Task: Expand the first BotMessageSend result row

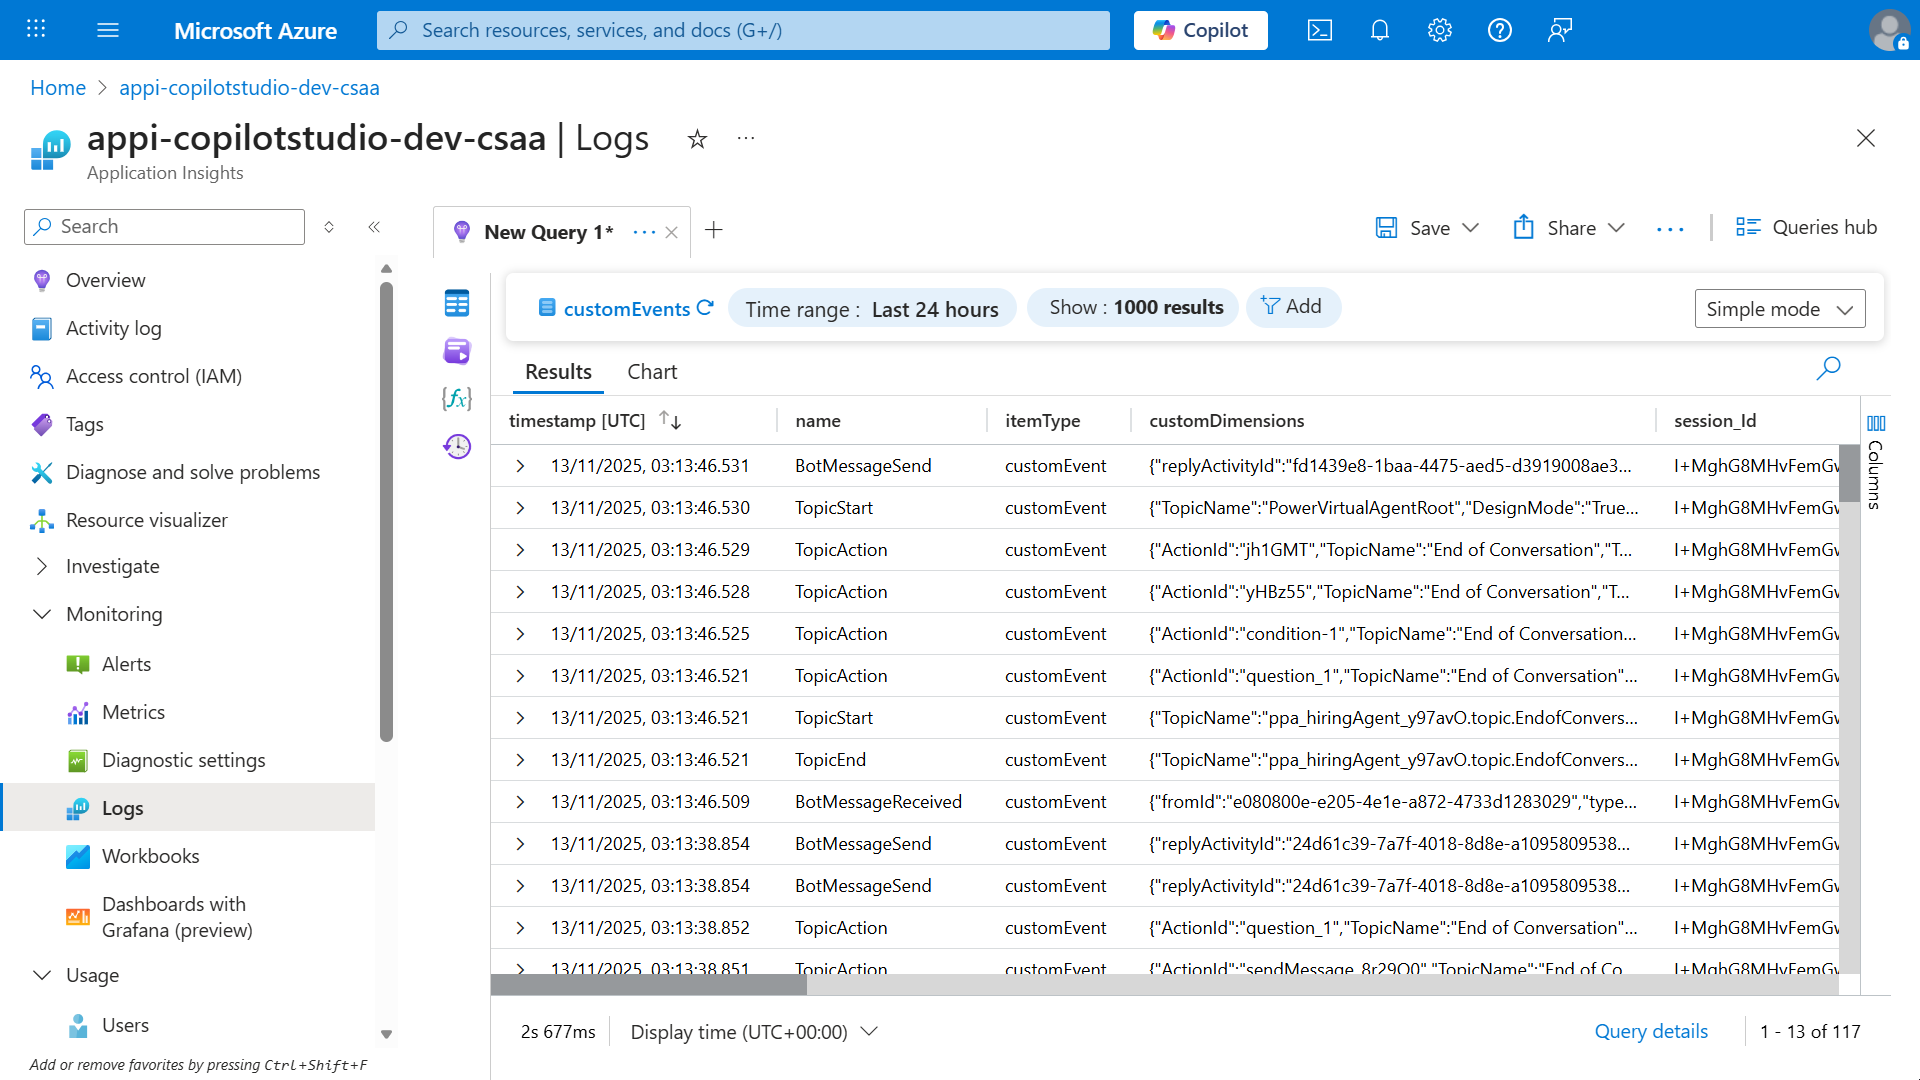Action: 520,466
